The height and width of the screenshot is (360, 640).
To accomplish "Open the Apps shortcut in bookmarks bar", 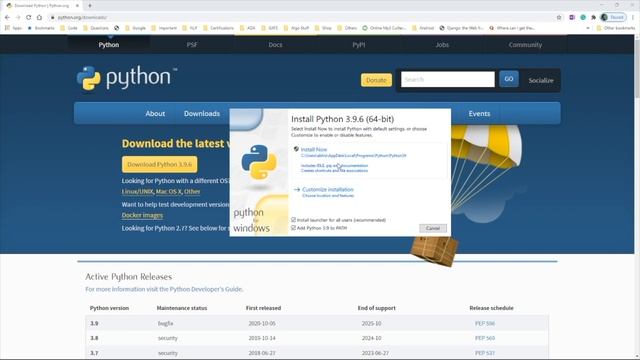I will tap(13, 28).
